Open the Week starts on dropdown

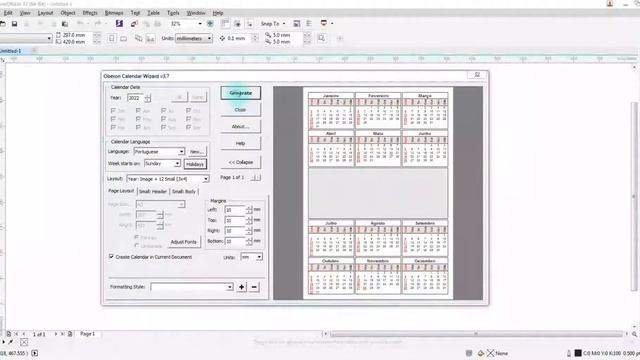pyautogui.click(x=178, y=163)
